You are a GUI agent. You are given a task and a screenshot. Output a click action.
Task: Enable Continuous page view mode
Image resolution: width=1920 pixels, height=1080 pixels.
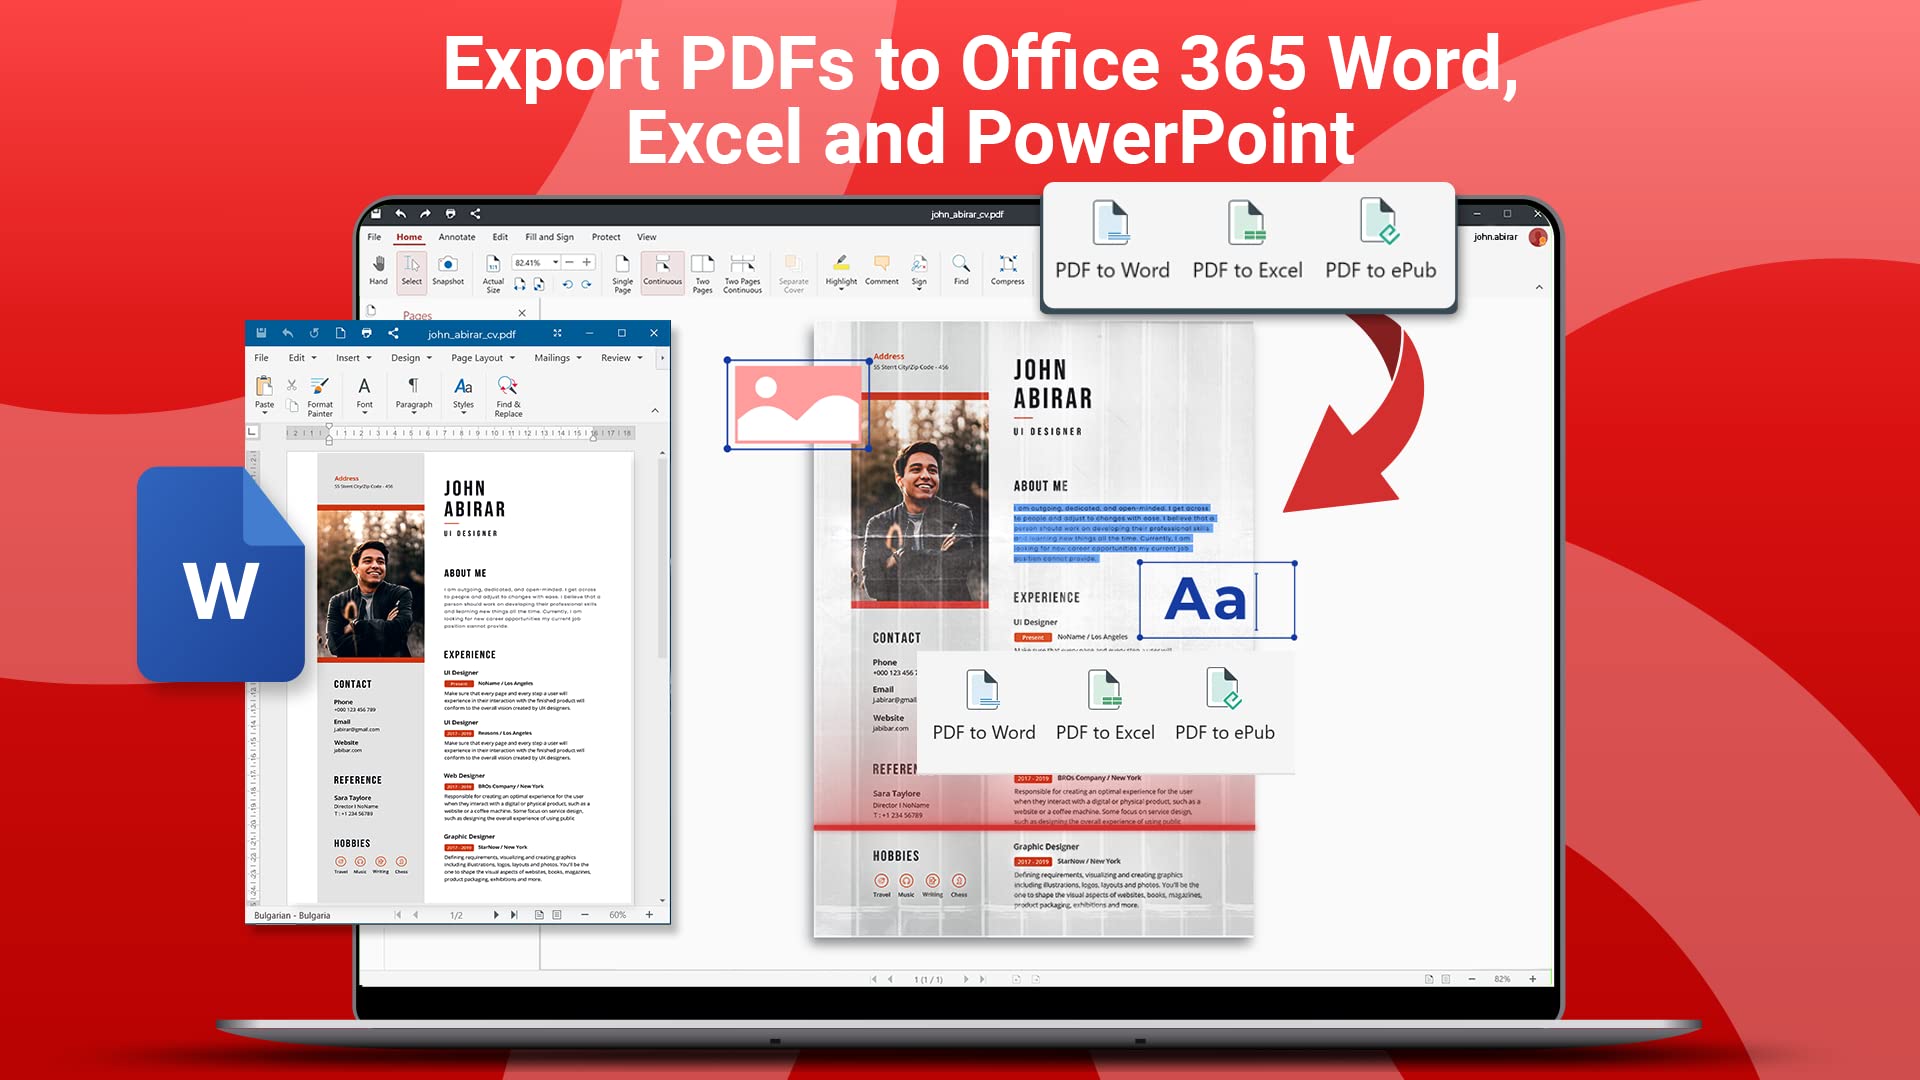coord(662,268)
